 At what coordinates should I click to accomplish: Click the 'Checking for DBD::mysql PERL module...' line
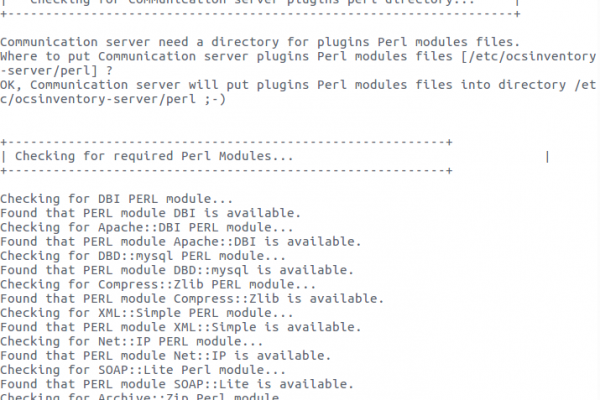pyautogui.click(x=143, y=256)
